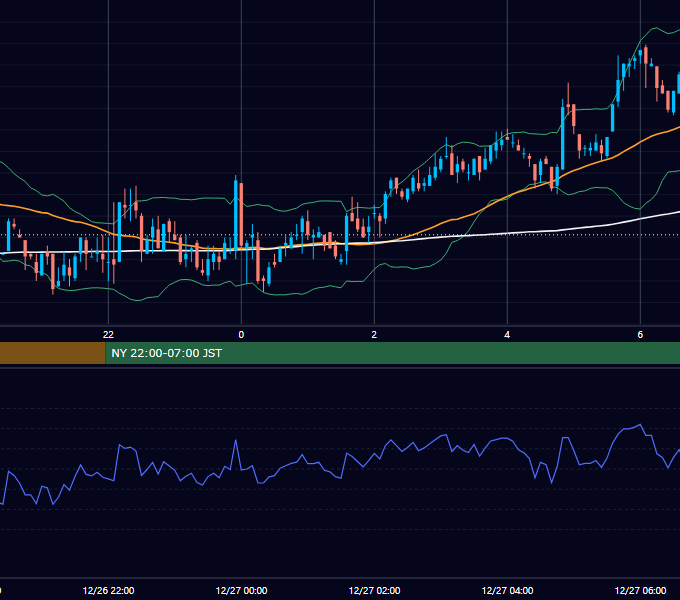Click the 12/27 02:00 date label
This screenshot has width=680, height=600.
pyautogui.click(x=374, y=590)
